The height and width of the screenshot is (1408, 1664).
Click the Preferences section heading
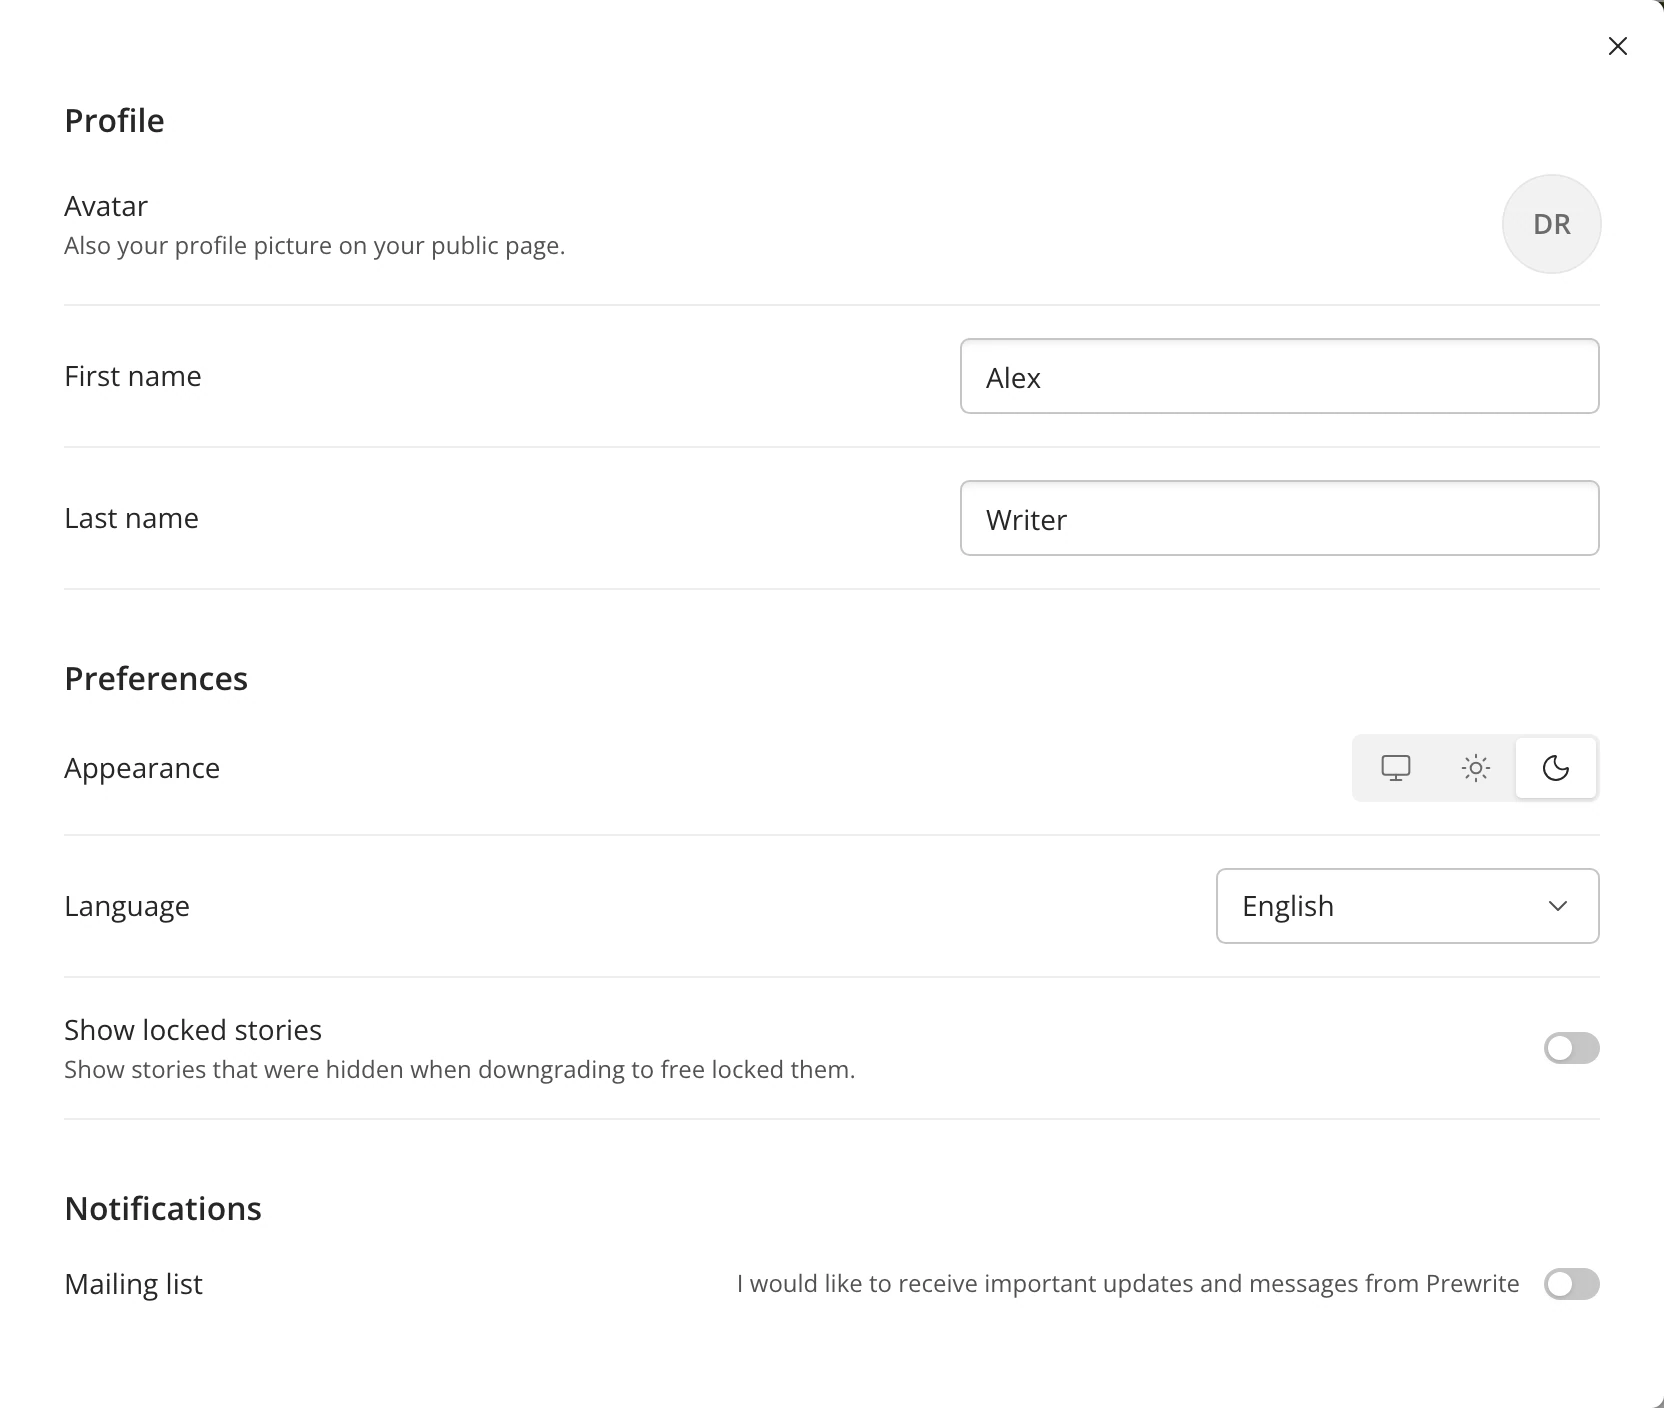tap(156, 679)
